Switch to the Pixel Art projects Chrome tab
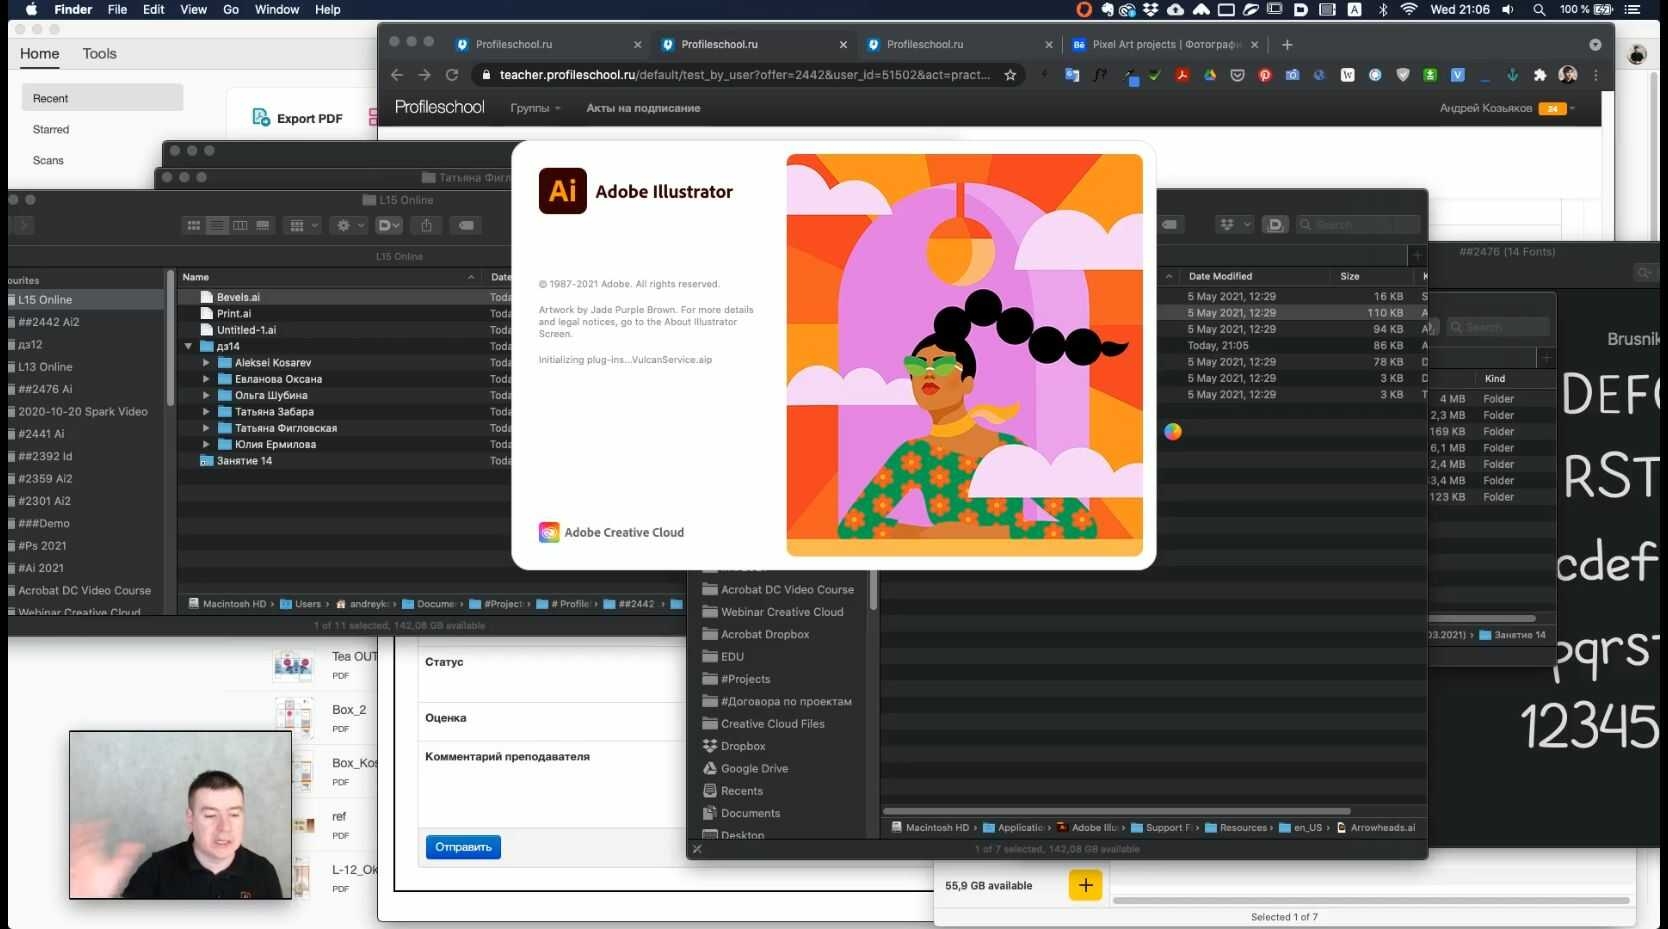Image resolution: width=1668 pixels, height=929 pixels. click(1166, 44)
